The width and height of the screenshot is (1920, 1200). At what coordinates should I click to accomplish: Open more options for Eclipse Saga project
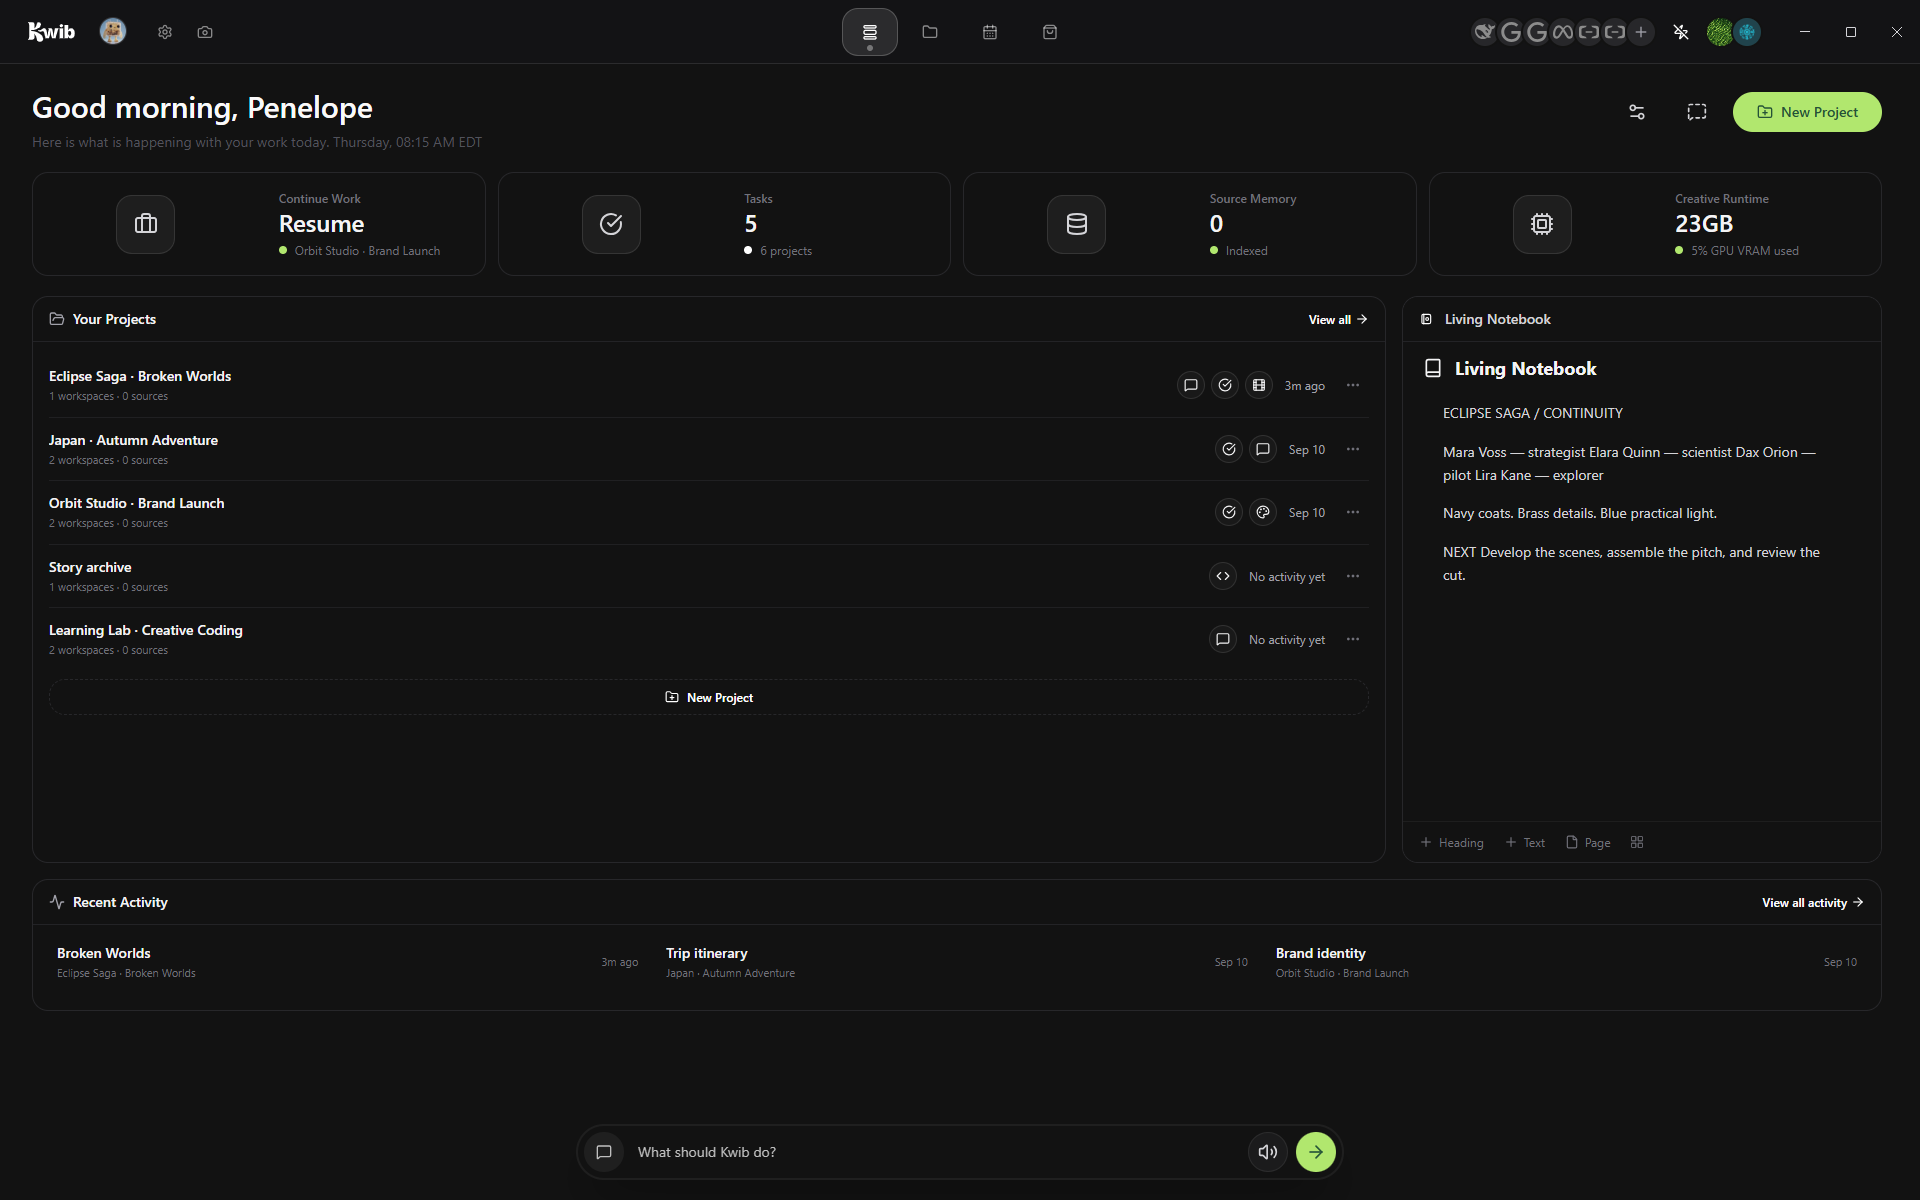1353,385
